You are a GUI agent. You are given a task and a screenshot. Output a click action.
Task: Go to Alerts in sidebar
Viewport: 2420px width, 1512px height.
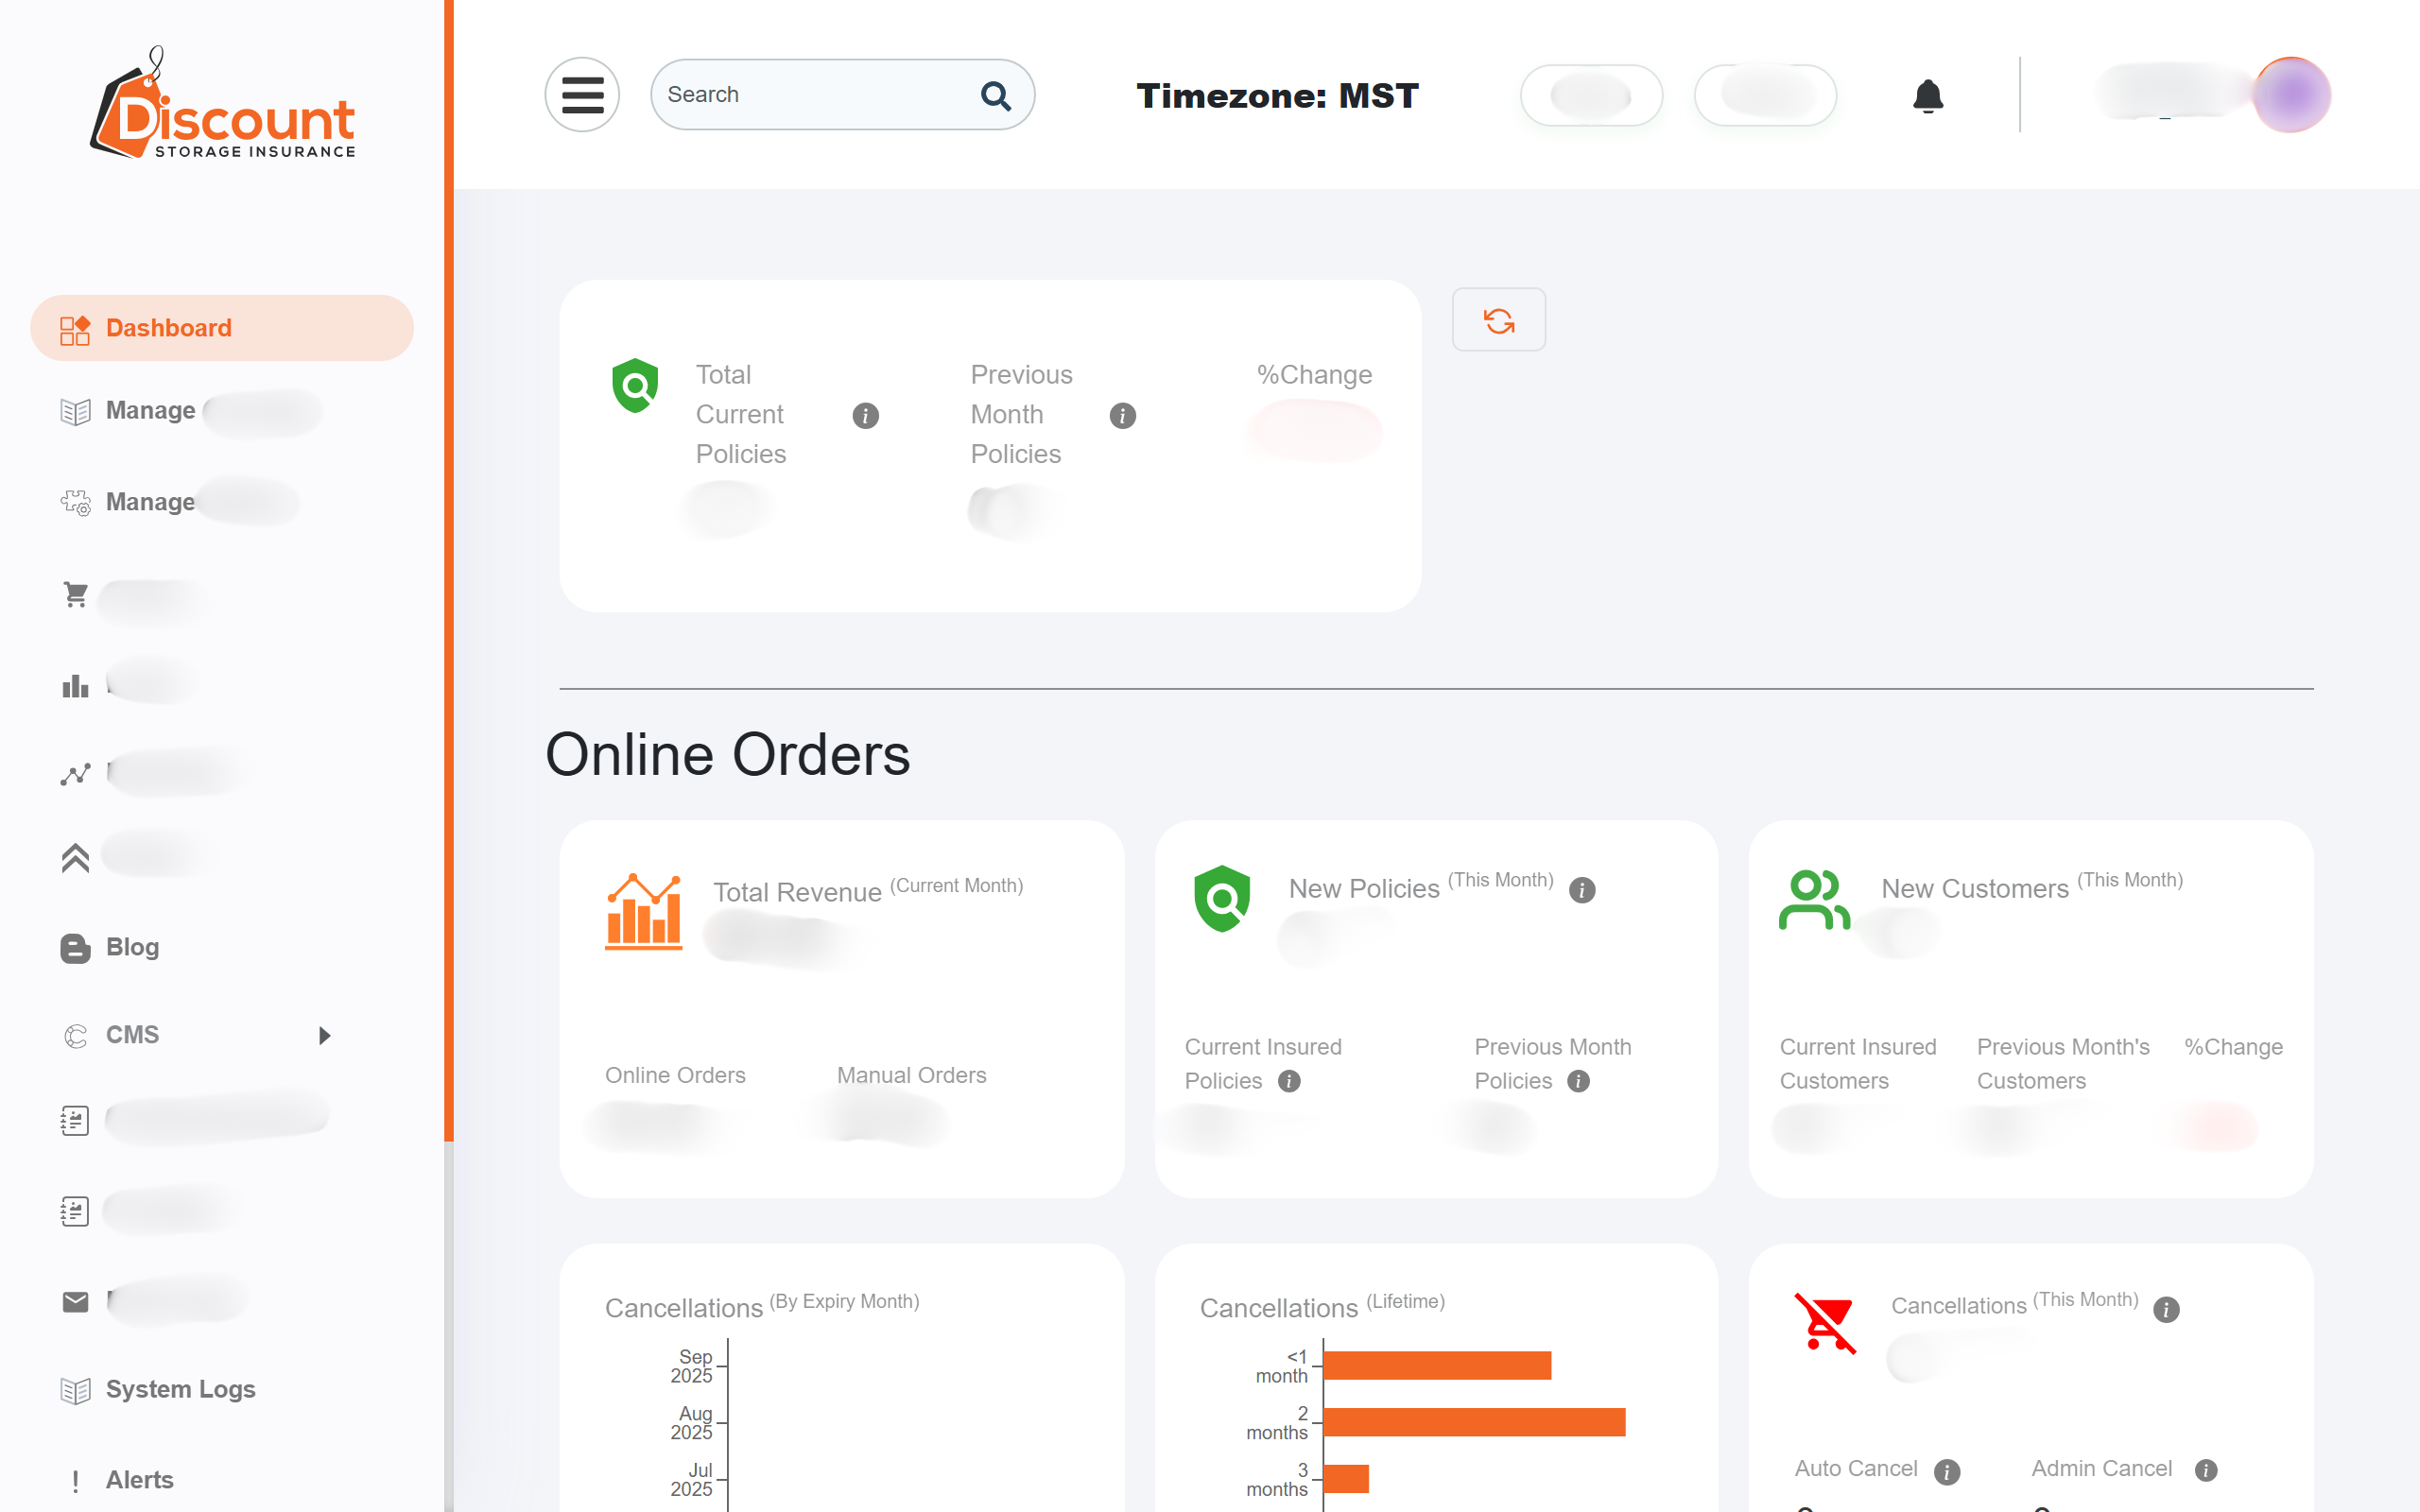(139, 1479)
